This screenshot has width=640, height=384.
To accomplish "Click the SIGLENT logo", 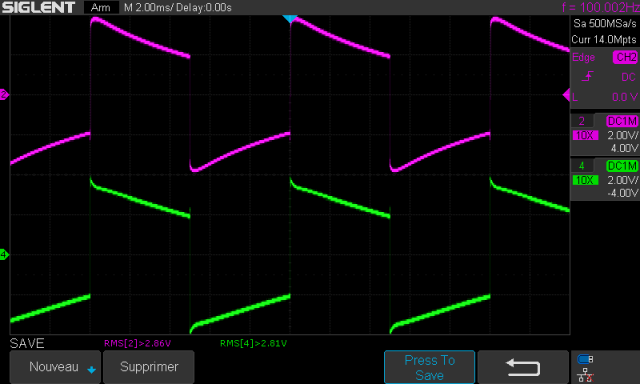I will (39, 7).
